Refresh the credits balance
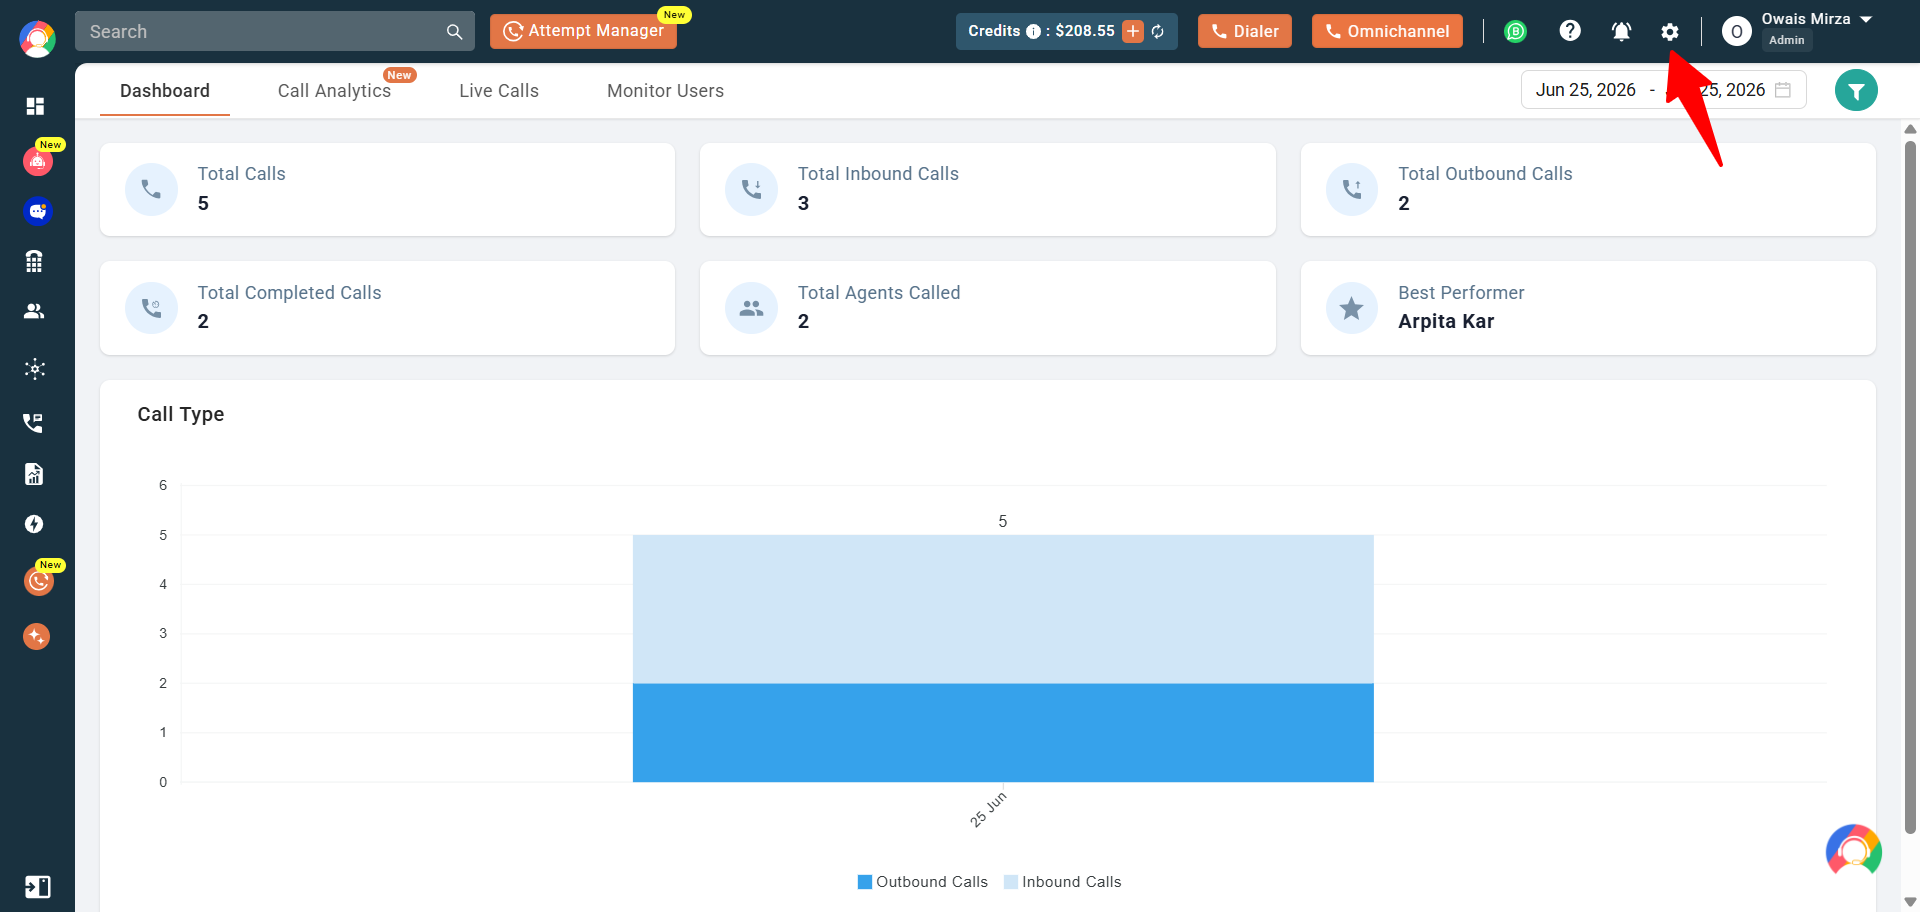 pyautogui.click(x=1158, y=32)
